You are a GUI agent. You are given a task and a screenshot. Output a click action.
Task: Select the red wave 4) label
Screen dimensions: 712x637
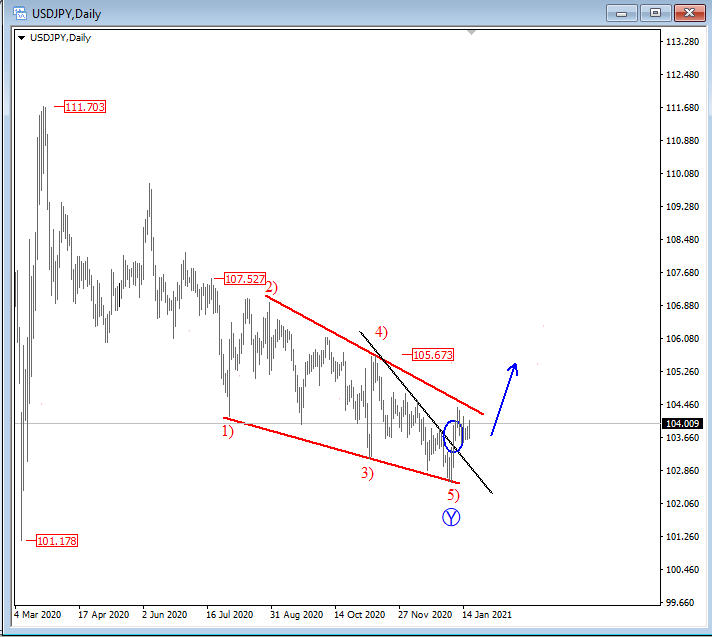(x=381, y=332)
